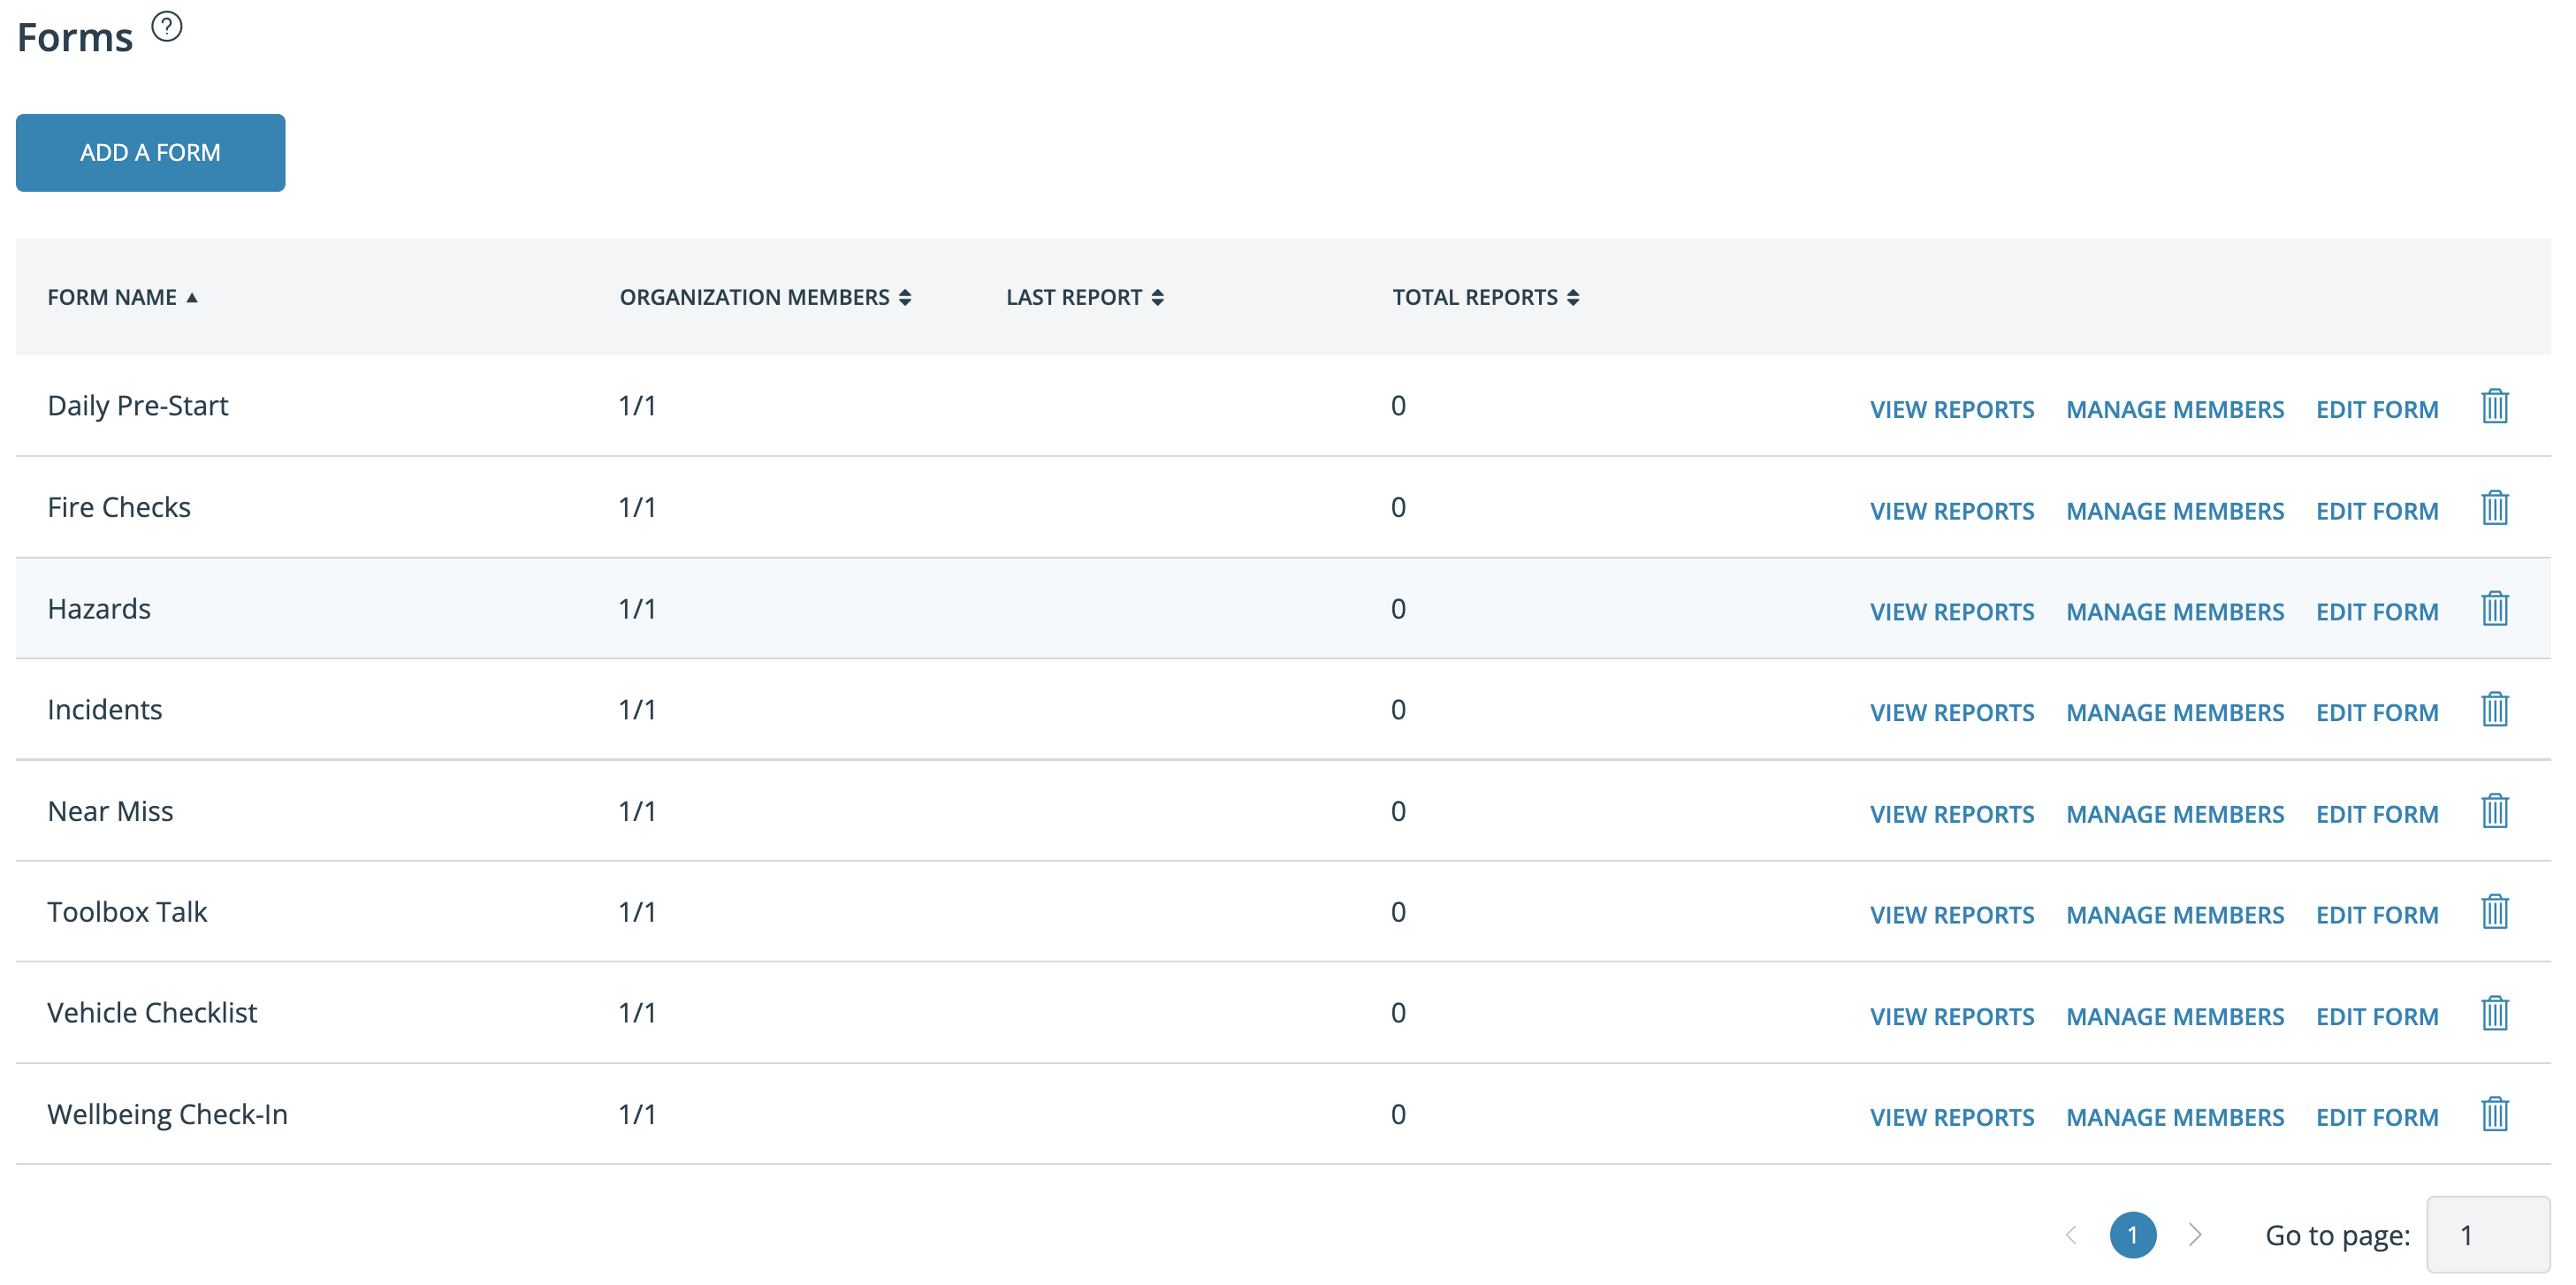The height and width of the screenshot is (1285, 2576).
Task: View reports for Near Miss
Action: [1952, 814]
